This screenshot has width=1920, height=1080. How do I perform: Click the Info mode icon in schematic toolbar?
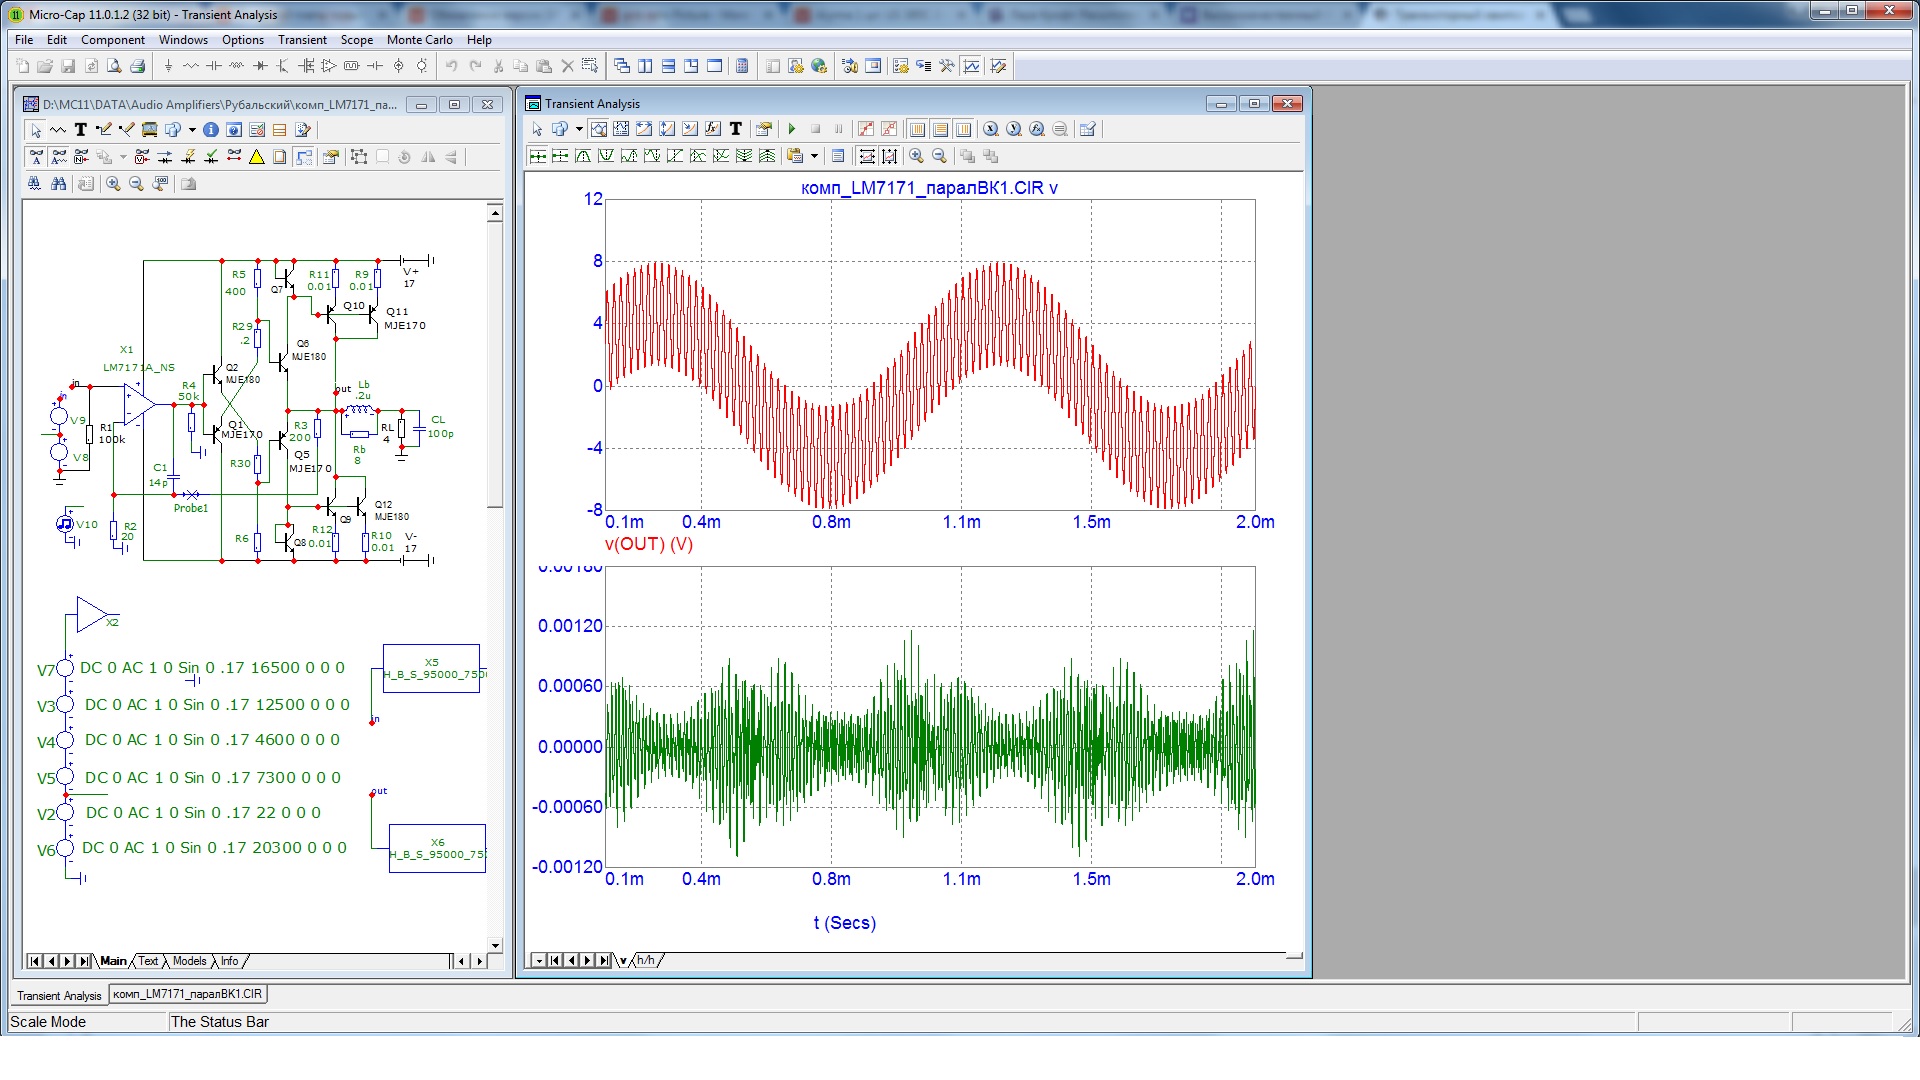pyautogui.click(x=211, y=130)
